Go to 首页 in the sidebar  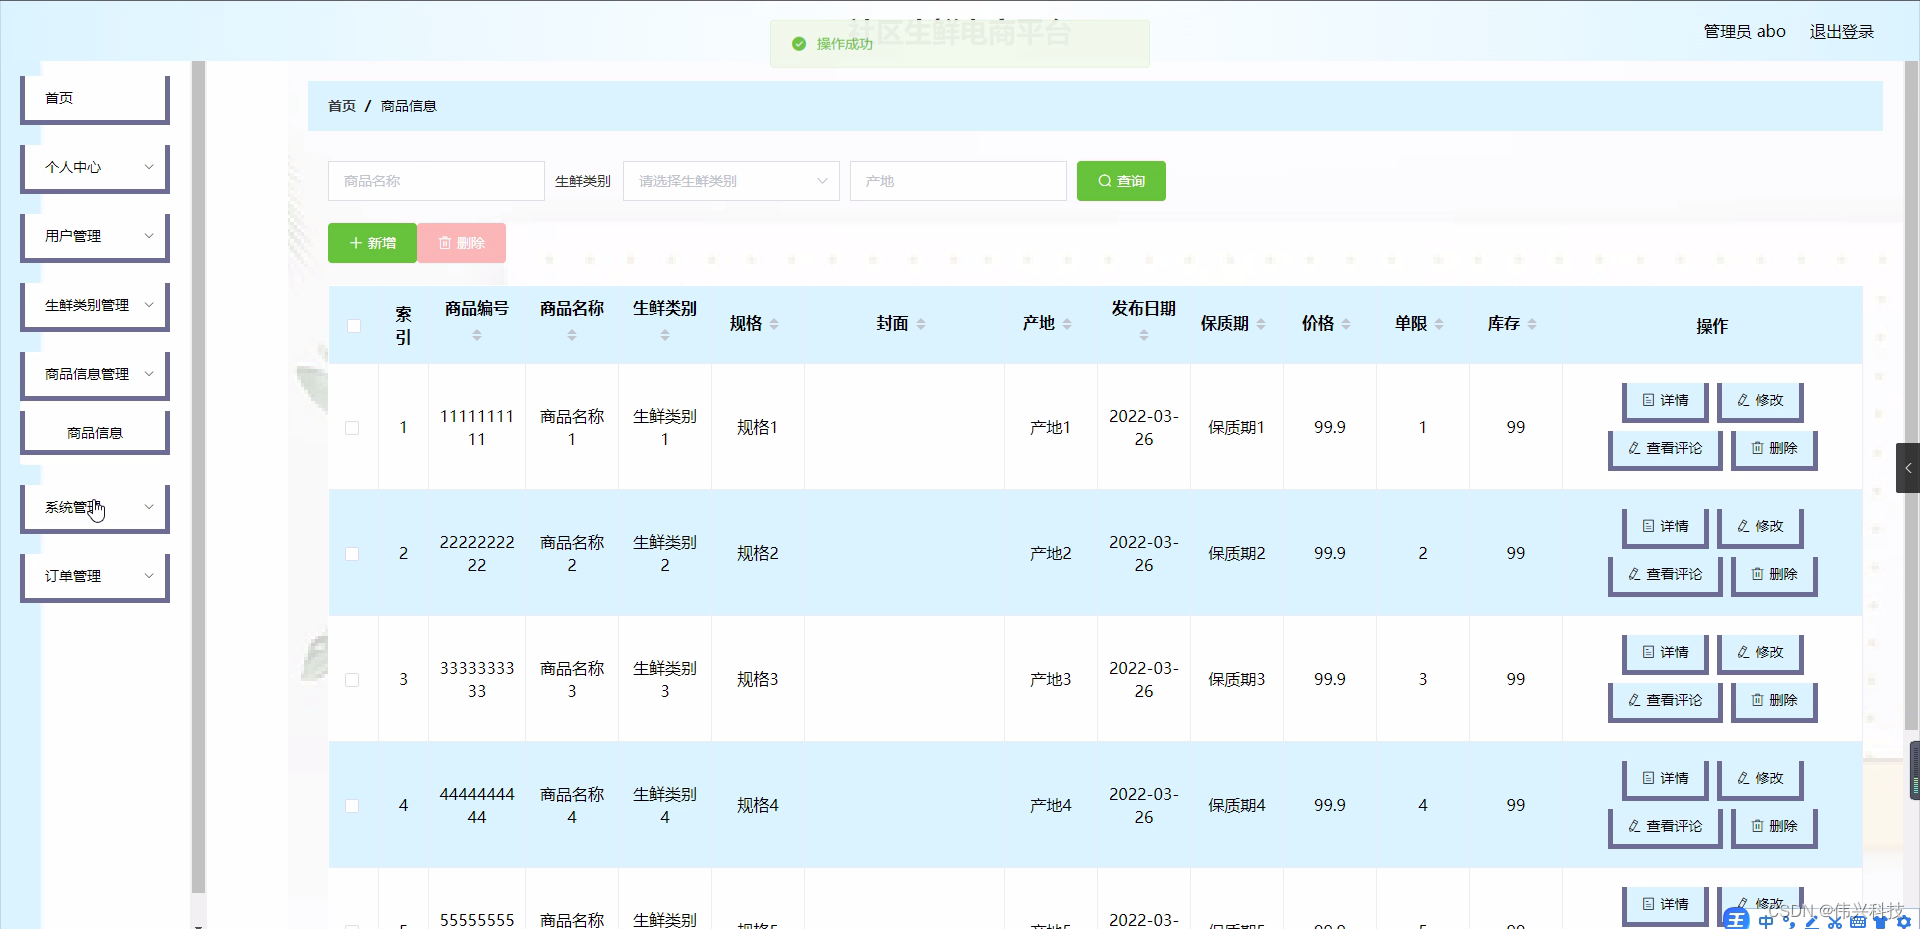[x=95, y=99]
